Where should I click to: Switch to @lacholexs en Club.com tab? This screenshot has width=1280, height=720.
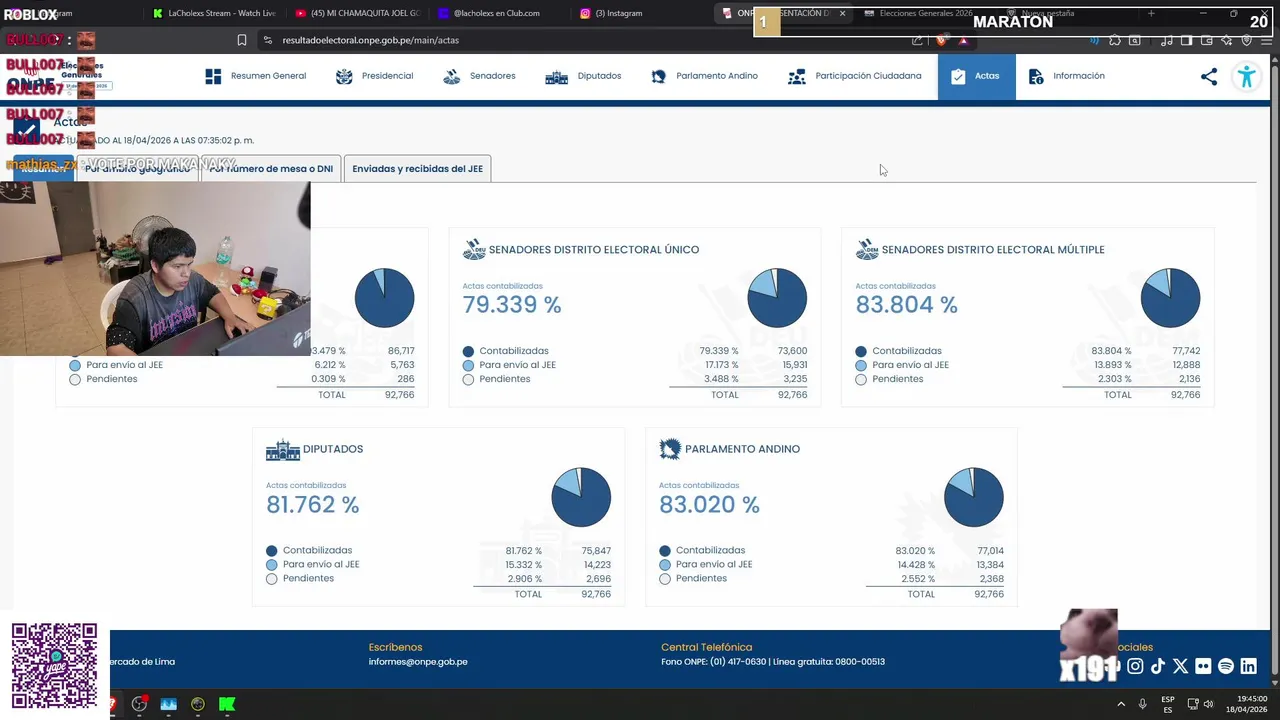500,13
